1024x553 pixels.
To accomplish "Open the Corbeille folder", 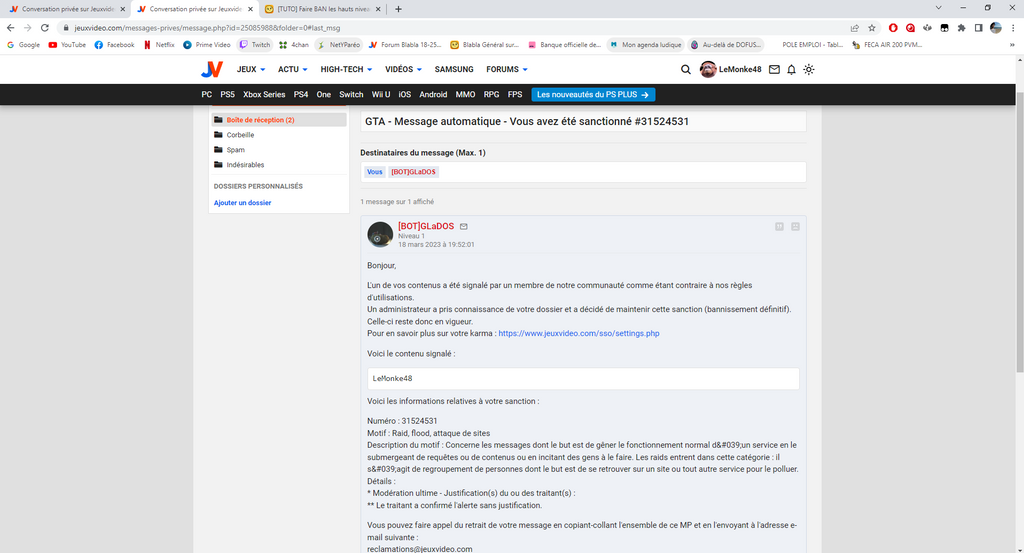I will click(240, 135).
